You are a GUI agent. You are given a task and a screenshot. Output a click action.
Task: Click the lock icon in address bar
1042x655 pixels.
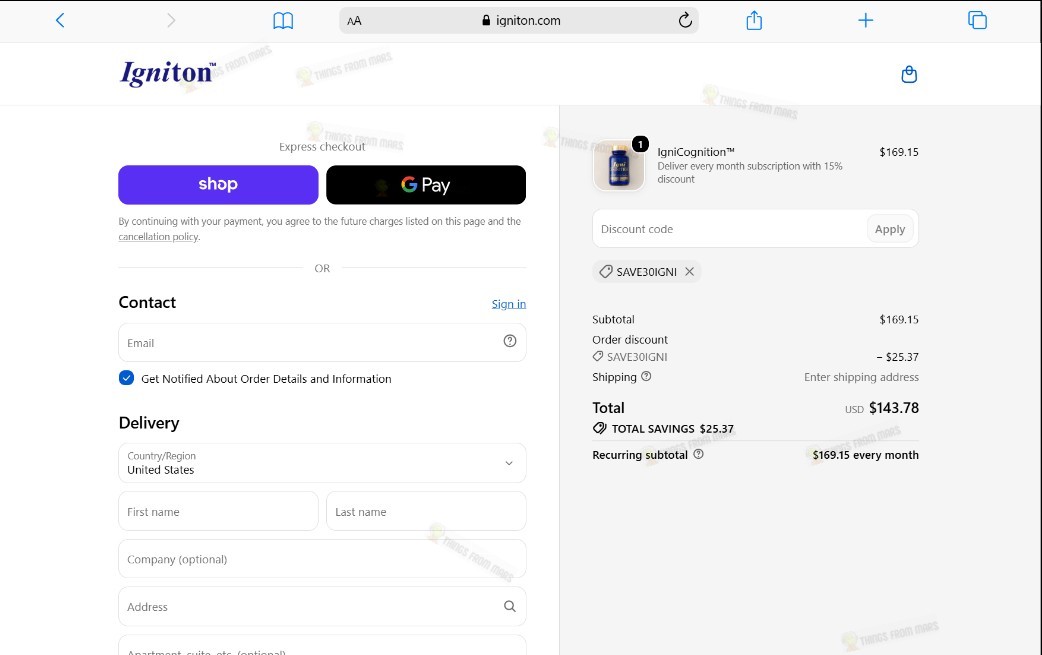[x=486, y=21]
